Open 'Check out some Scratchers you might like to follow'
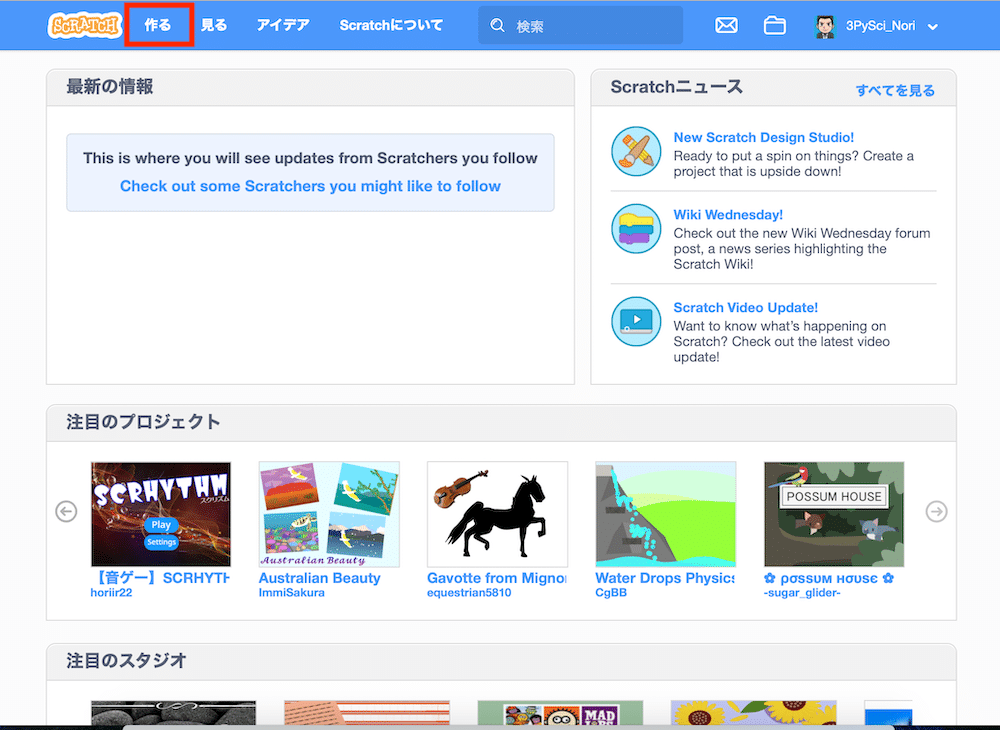 point(311,186)
